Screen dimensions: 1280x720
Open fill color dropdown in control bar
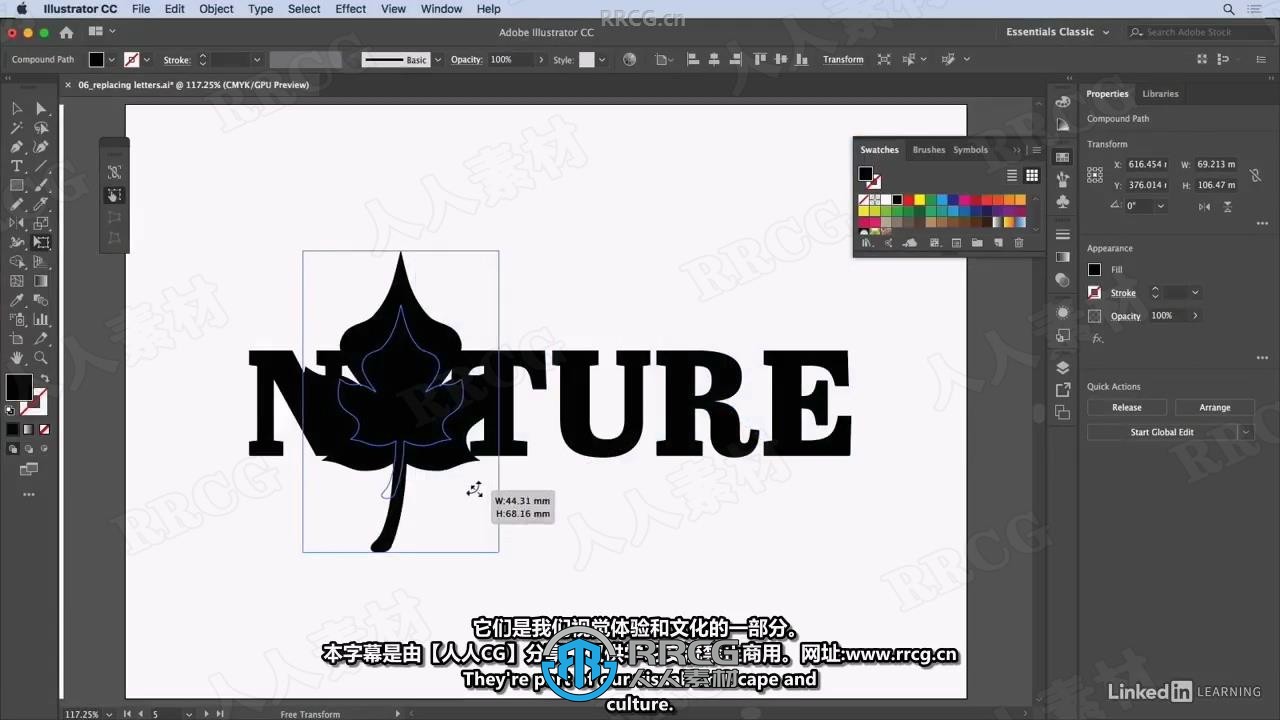click(111, 60)
